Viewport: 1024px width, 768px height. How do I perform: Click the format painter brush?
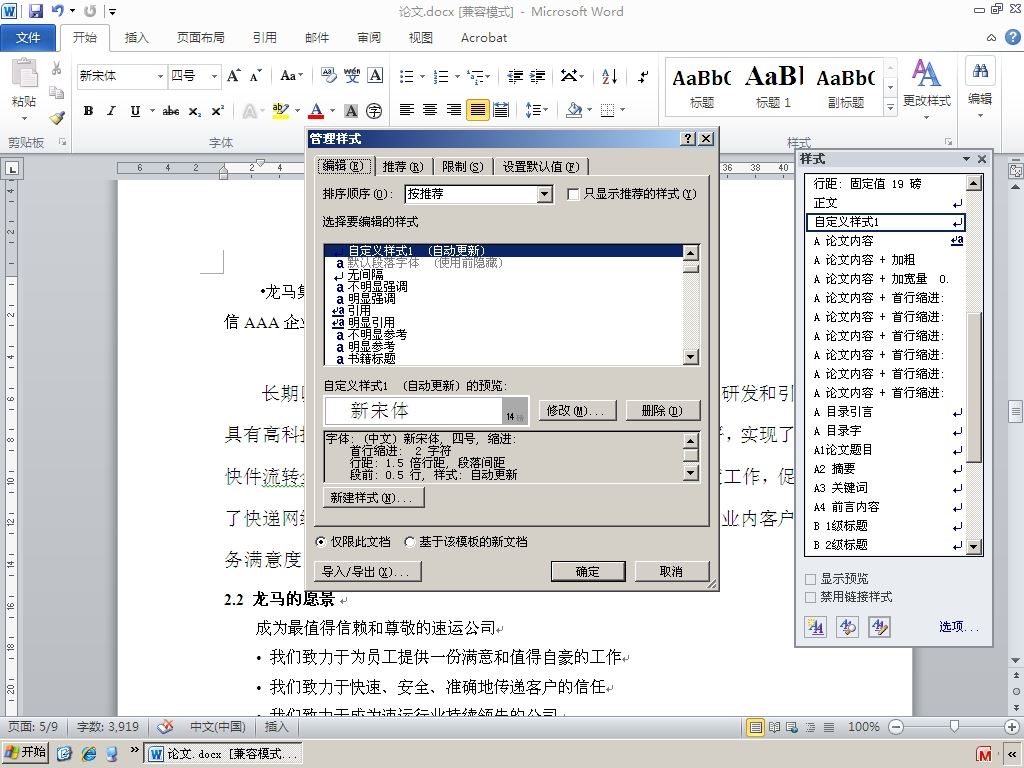coord(57,118)
